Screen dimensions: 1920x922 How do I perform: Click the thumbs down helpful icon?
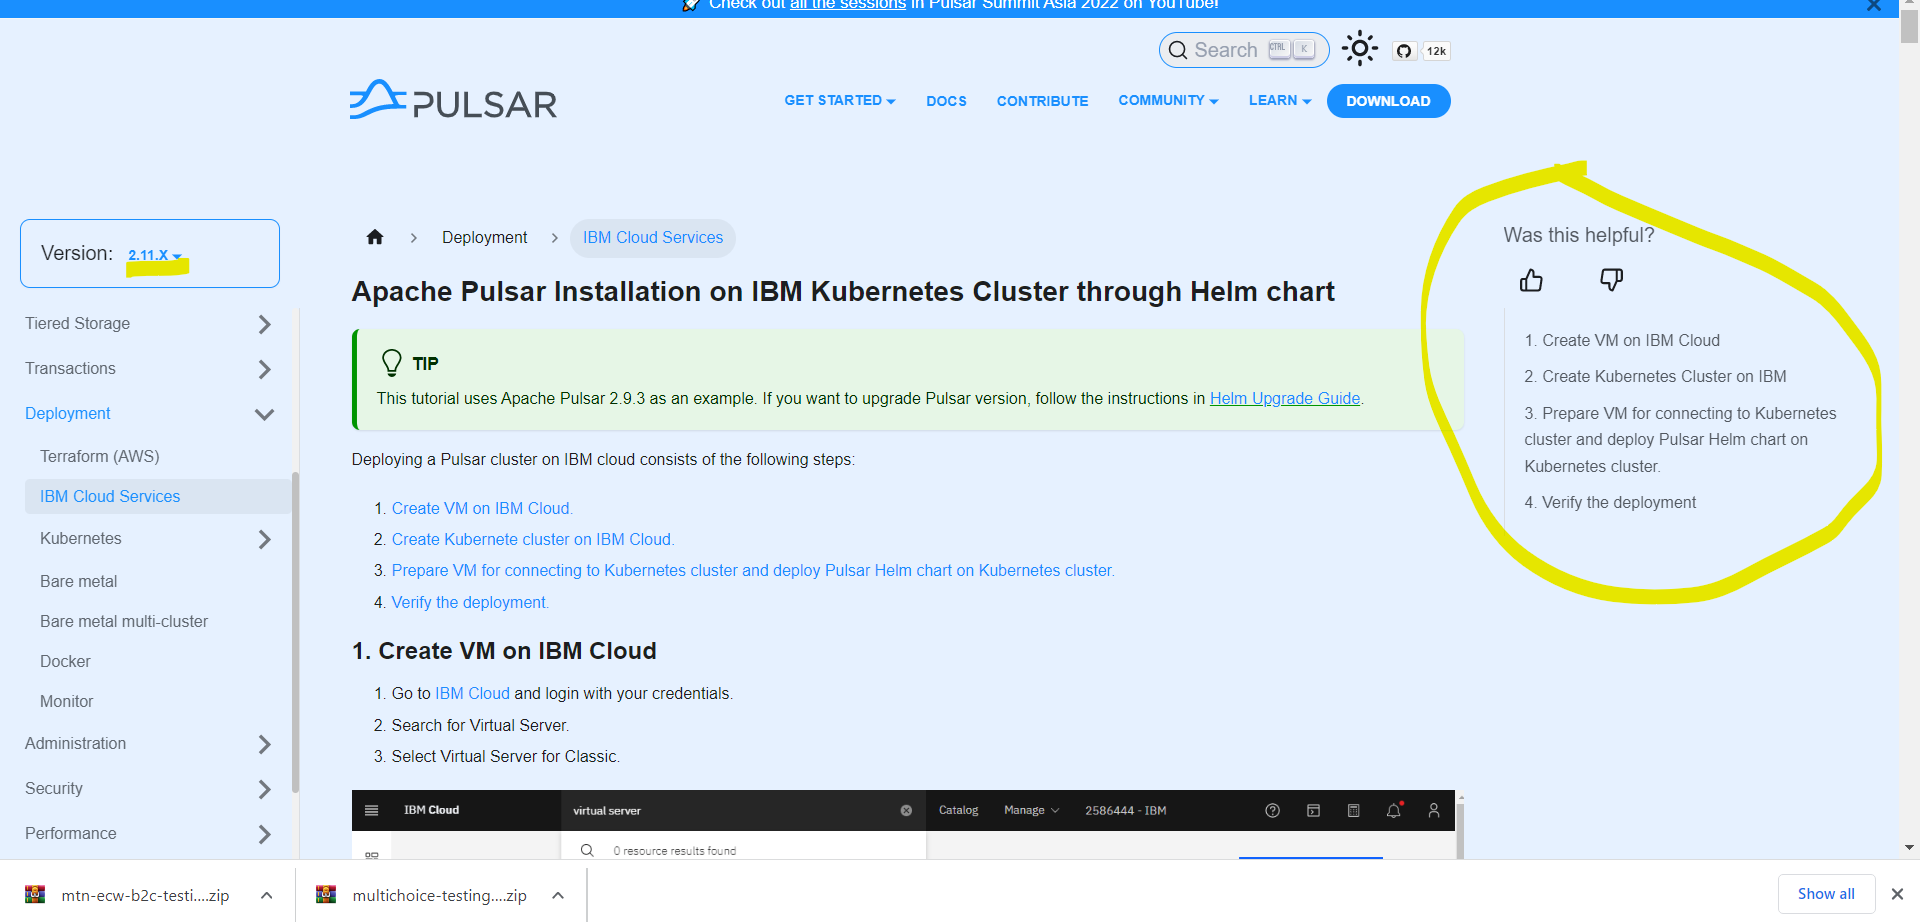pos(1611,280)
